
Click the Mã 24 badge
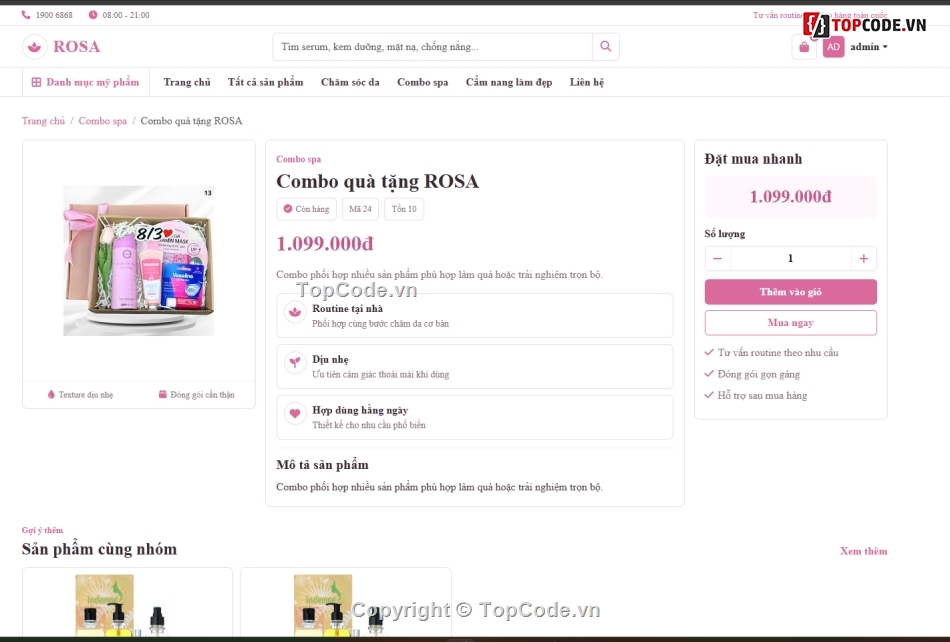[x=360, y=209]
